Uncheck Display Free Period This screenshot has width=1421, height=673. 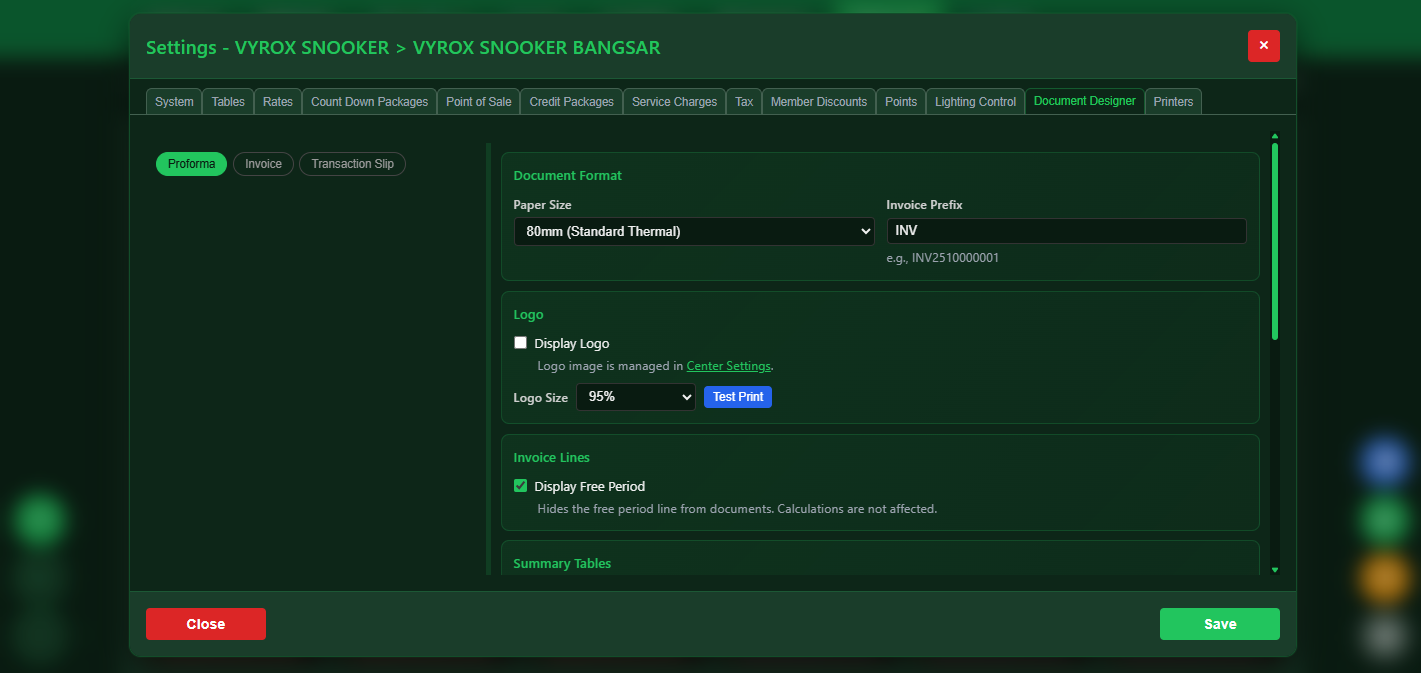pyautogui.click(x=520, y=485)
